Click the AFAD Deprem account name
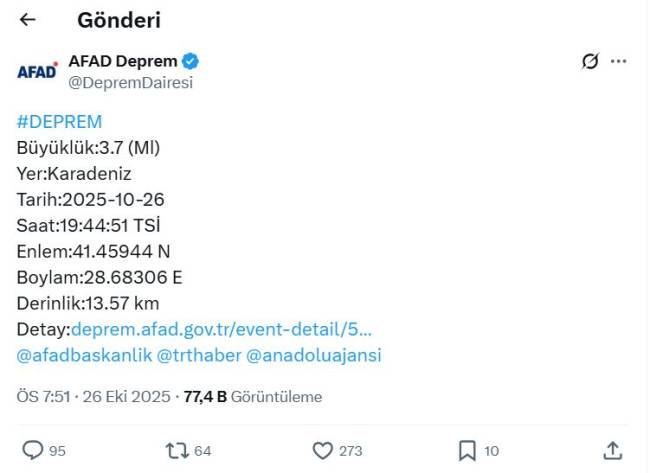The height and width of the screenshot is (473, 650). (x=122, y=61)
